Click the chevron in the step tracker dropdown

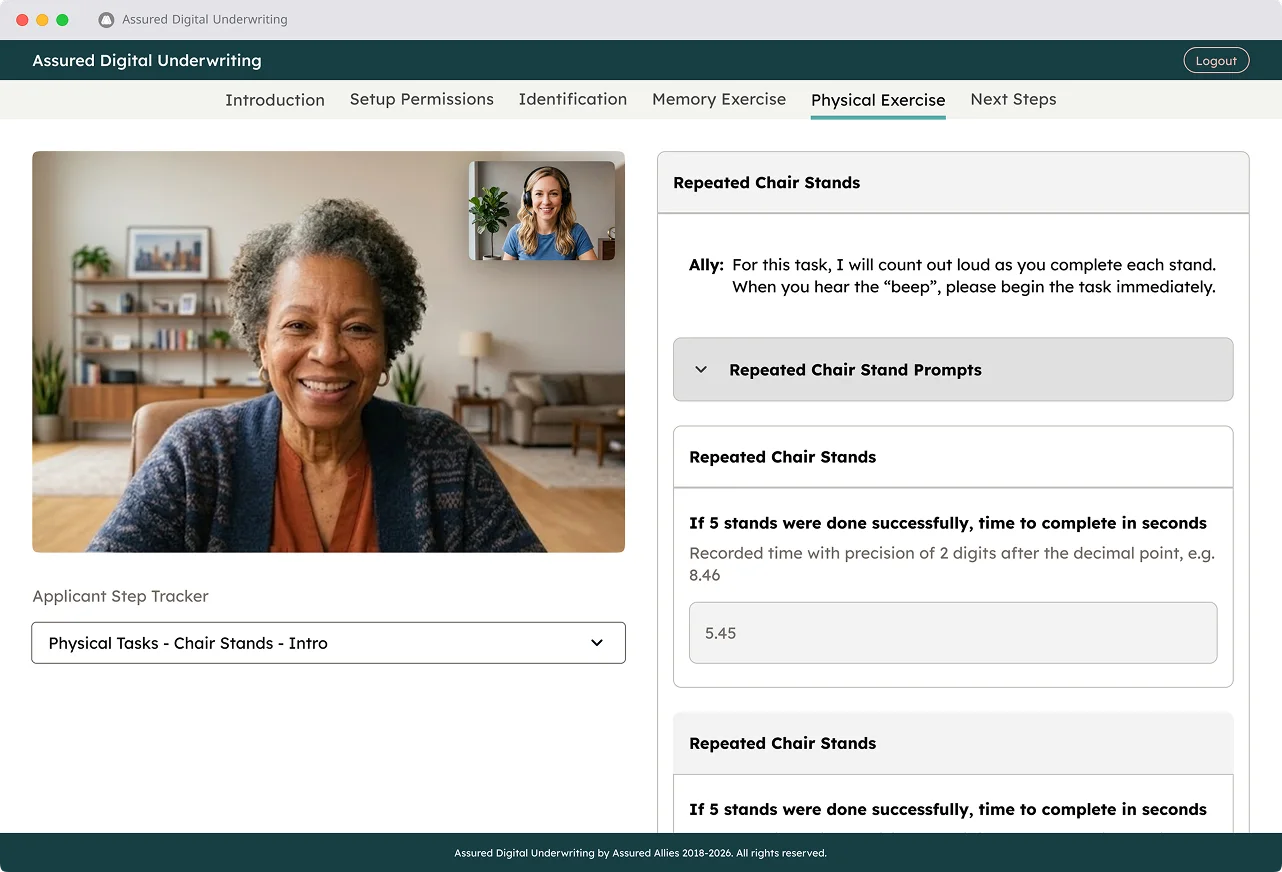tap(597, 643)
